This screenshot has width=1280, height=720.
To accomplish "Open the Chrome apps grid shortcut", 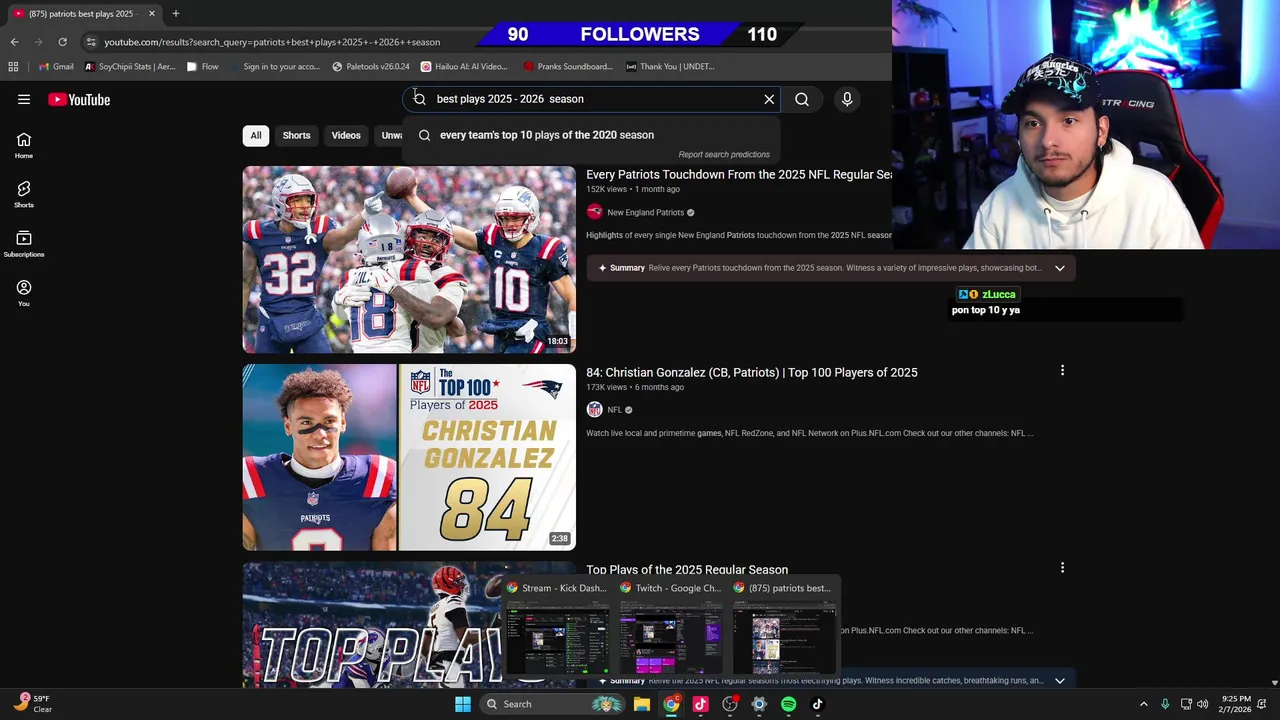I will coord(13,67).
